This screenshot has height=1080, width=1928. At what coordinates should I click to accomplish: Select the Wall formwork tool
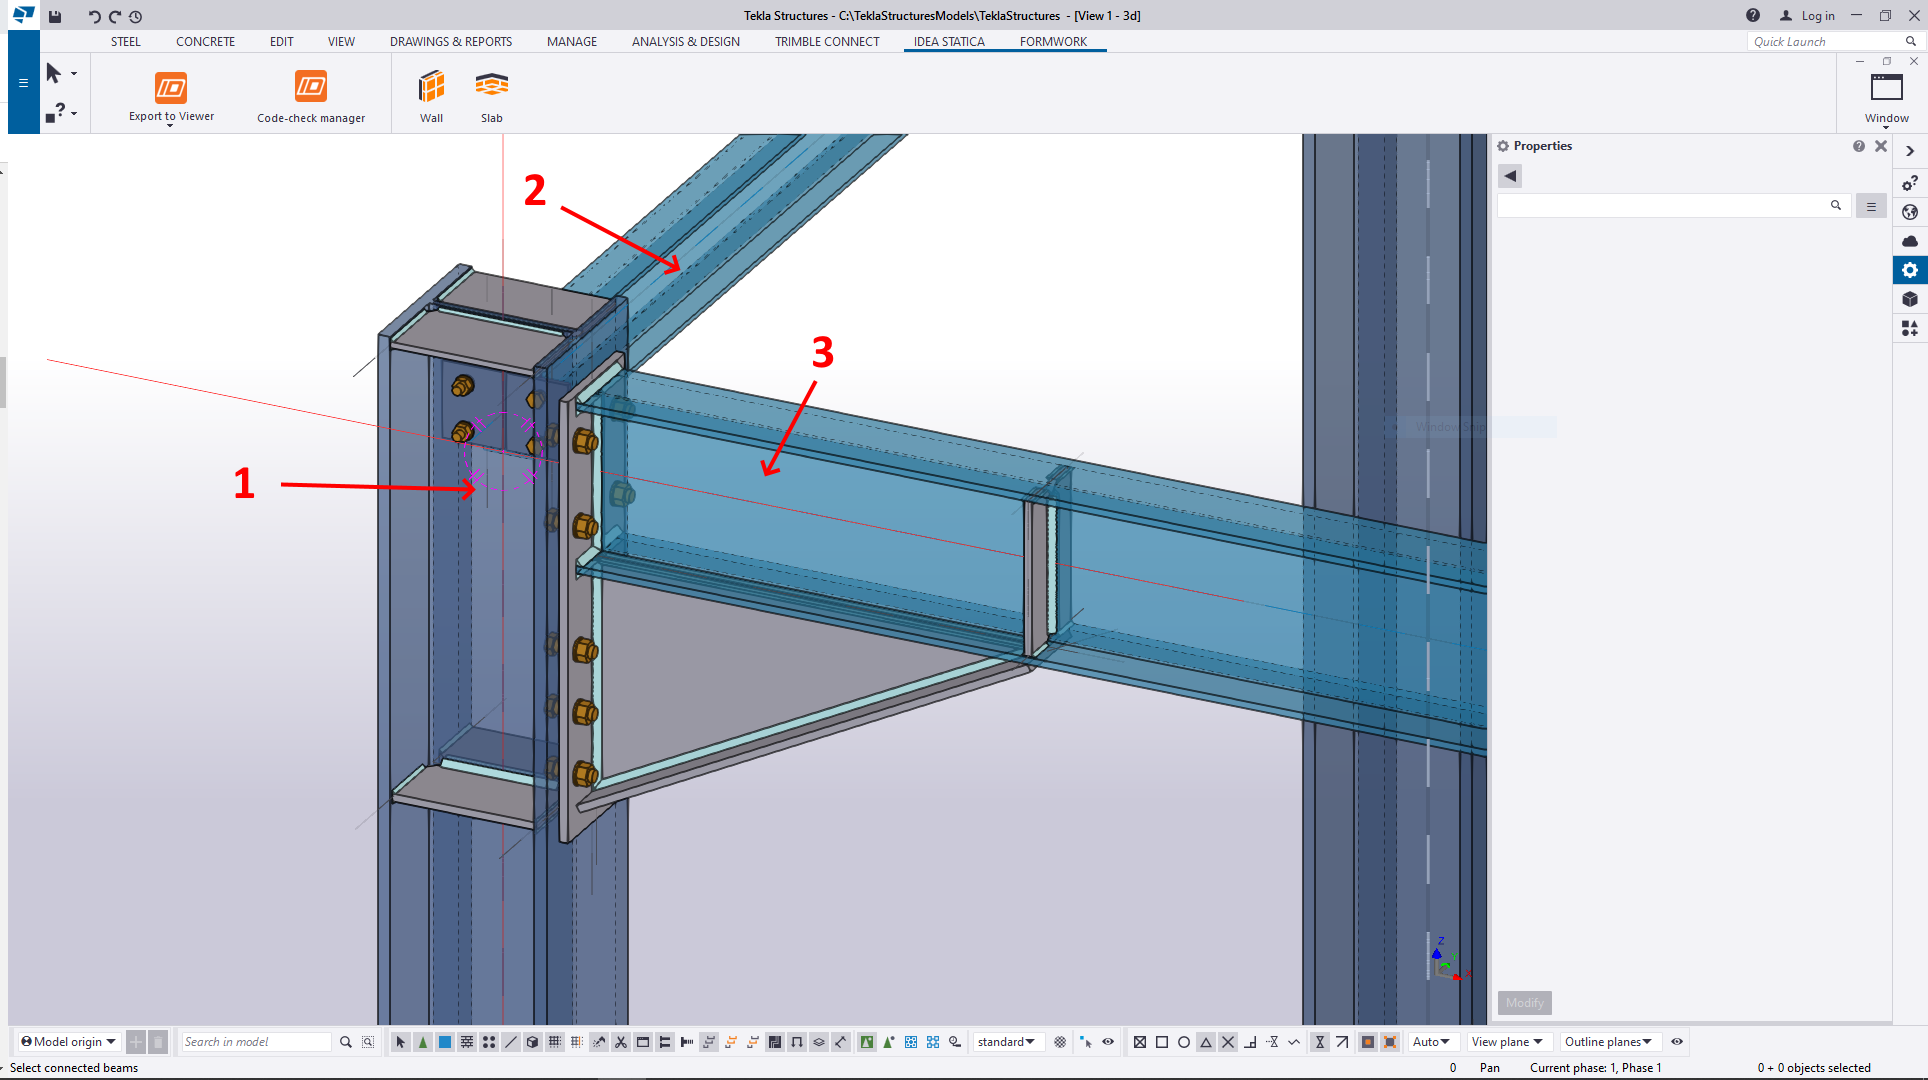431,94
